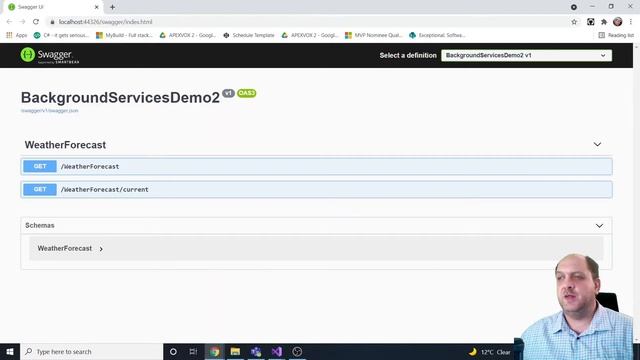Click the browser forward arrow
Image resolution: width=640 pixels, height=360 pixels.
[22, 22]
